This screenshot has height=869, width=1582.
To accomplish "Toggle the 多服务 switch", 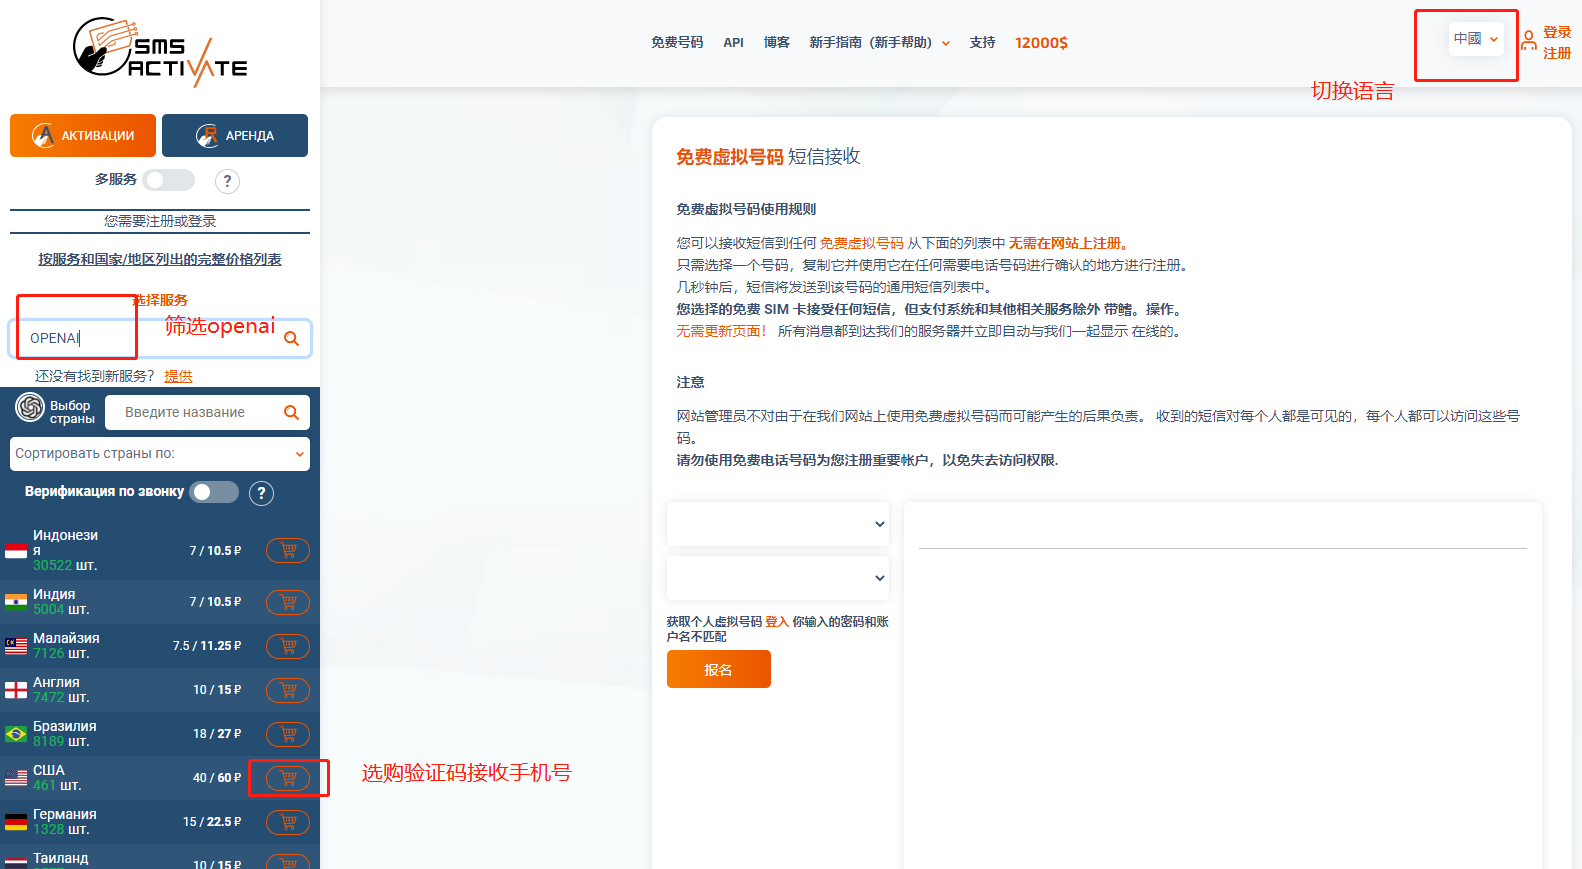I will tap(168, 180).
